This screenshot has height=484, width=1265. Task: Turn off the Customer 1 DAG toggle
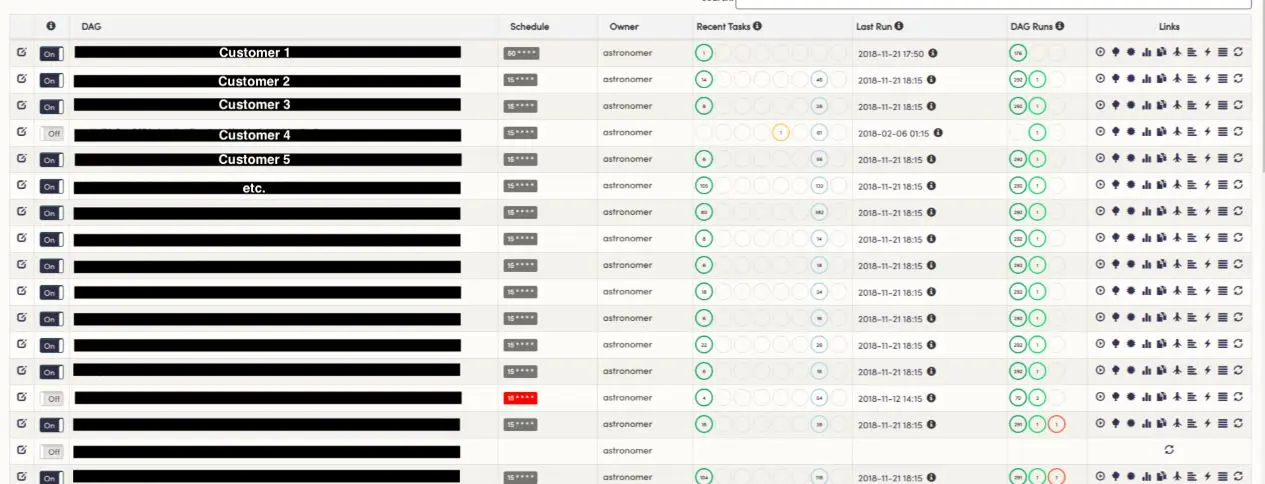[x=51, y=53]
